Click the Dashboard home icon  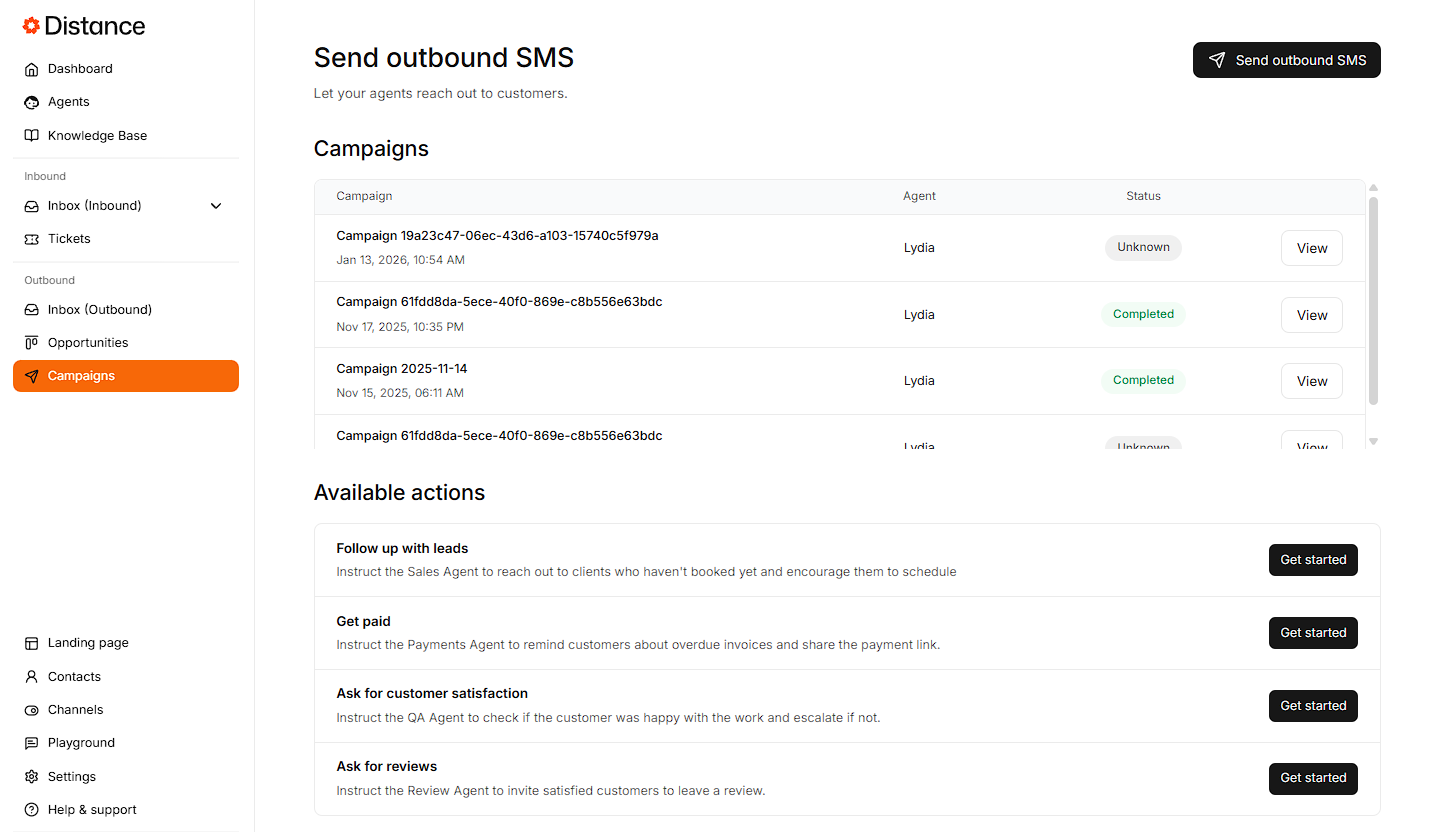[x=32, y=69]
